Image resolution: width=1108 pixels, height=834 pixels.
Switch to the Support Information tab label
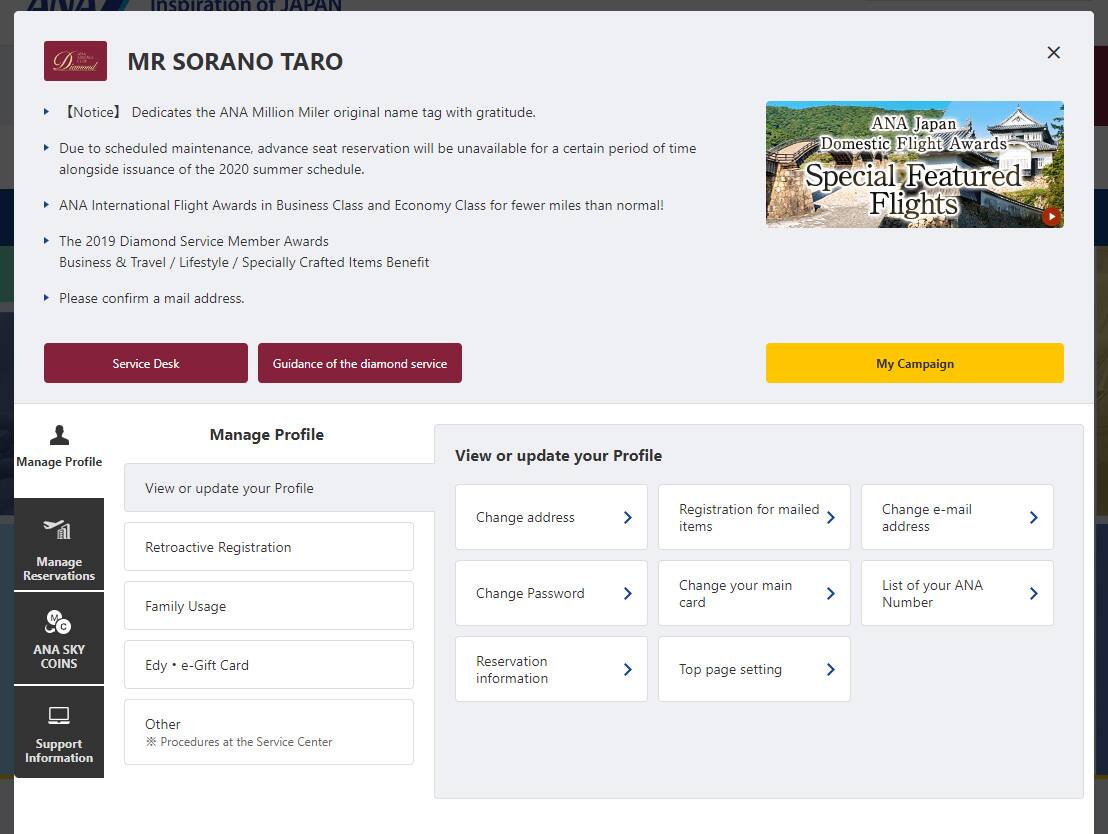(59, 751)
